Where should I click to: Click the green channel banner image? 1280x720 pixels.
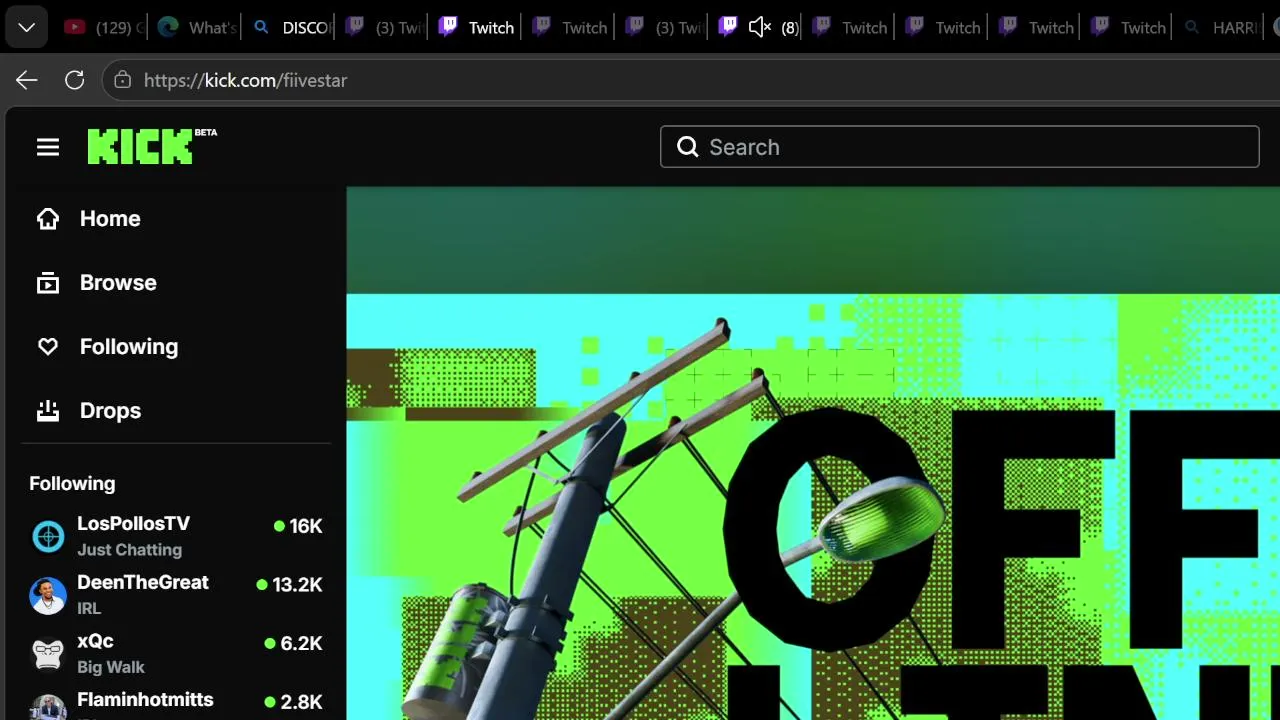click(x=813, y=453)
